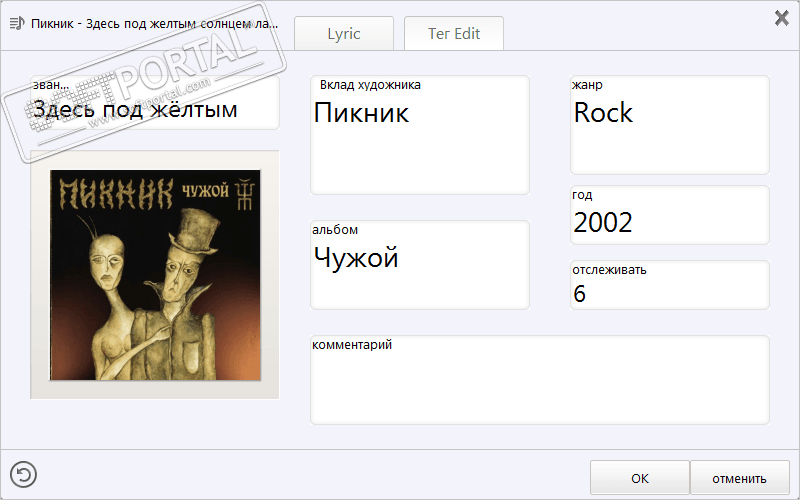
Task: Click the empty комментарий comment field
Action: pyautogui.click(x=540, y=380)
